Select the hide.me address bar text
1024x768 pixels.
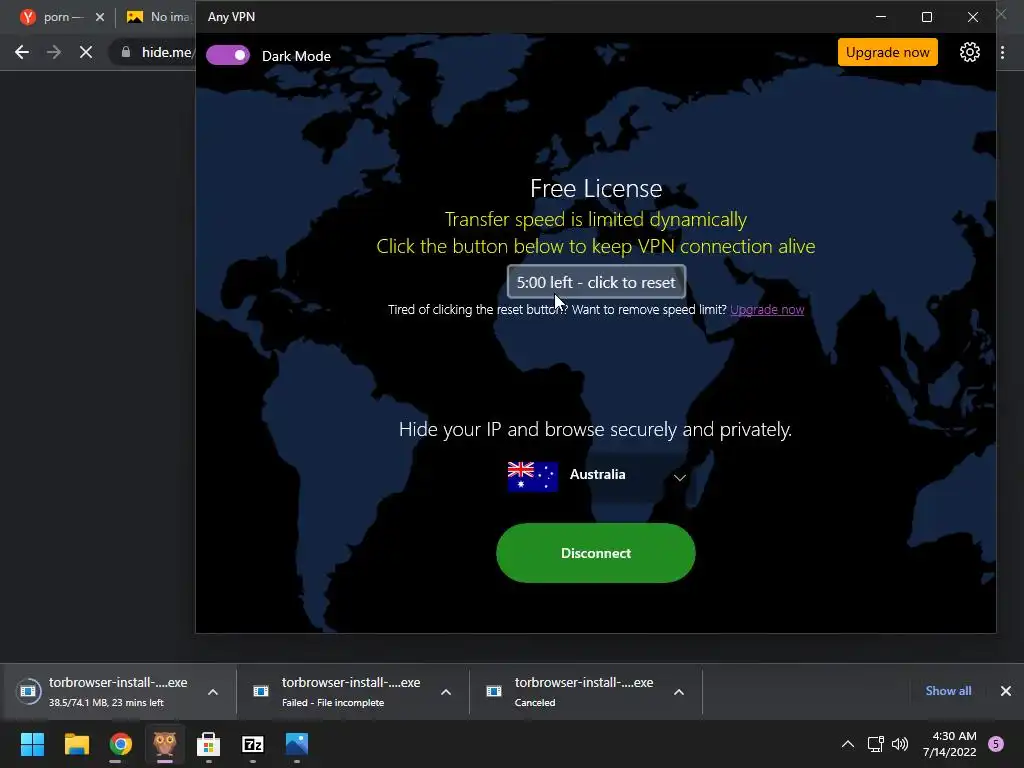pos(167,52)
